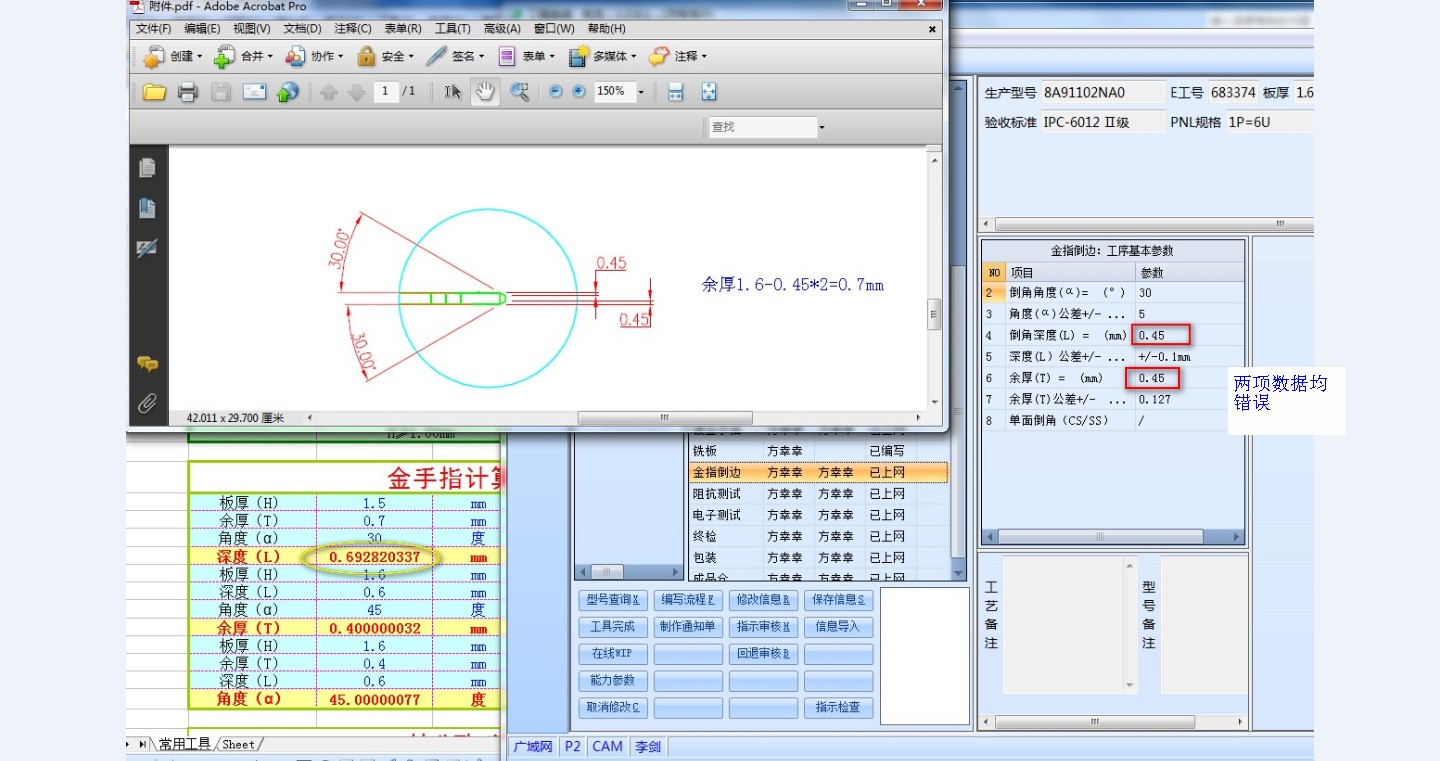Select the 金指倒边 process row

pyautogui.click(x=818, y=472)
